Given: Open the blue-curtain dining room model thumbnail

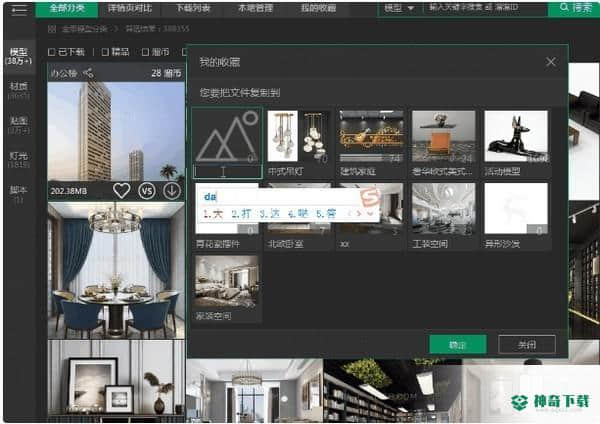Looking at the screenshot, I should coord(116,271).
